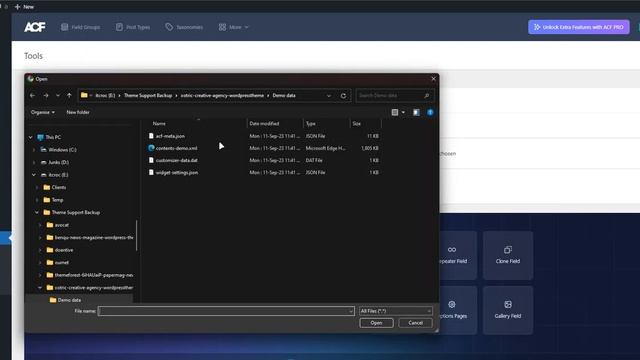Screen dimensions: 640x360
Task: Collapse the (E:) drive tree node
Action: [34, 175]
